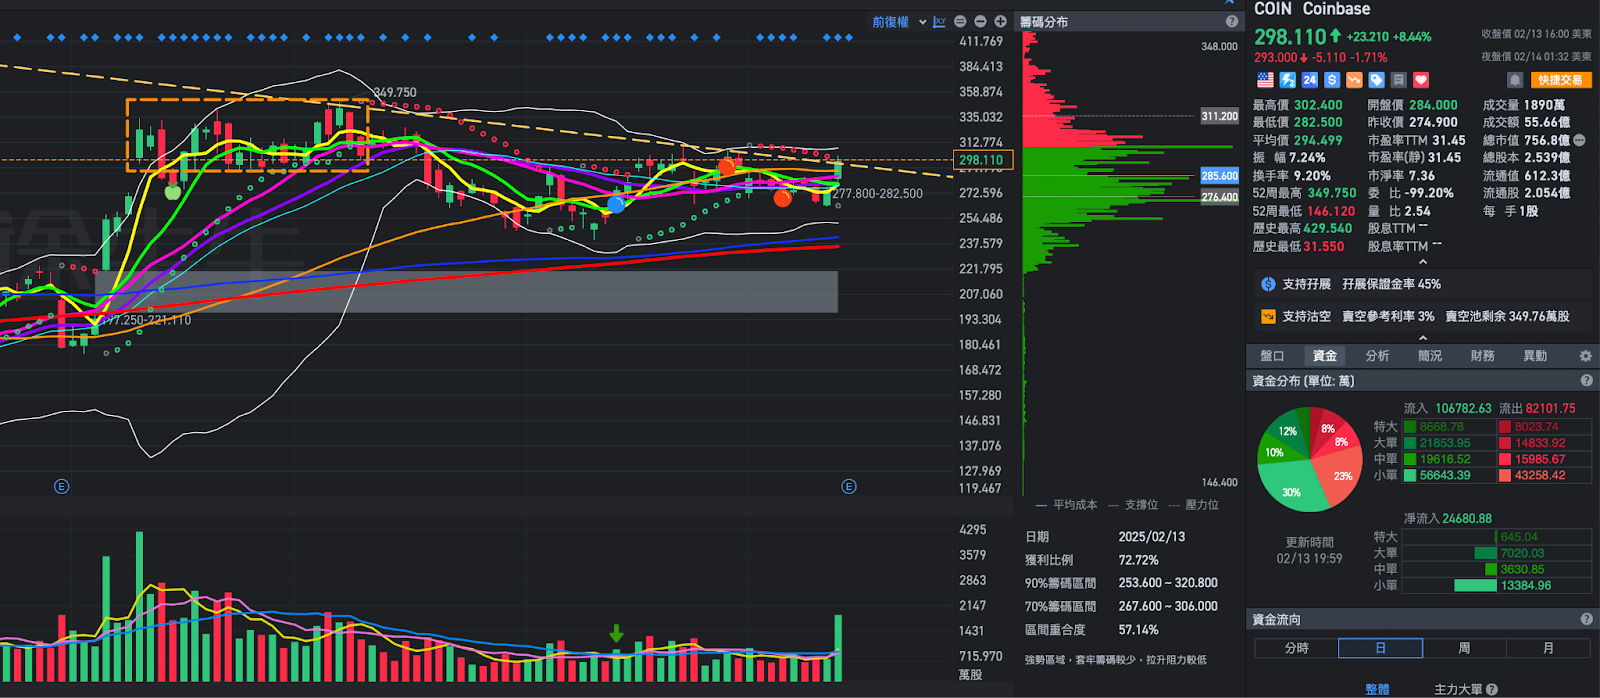Click the blue 24-hour trading icon
1600x698 pixels.
pyautogui.click(x=1310, y=80)
